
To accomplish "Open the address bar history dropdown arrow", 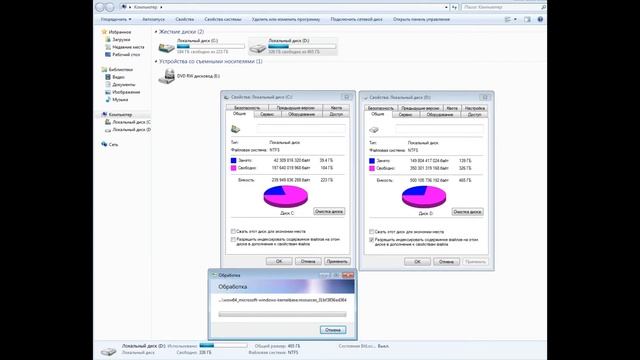I will click(x=446, y=7).
